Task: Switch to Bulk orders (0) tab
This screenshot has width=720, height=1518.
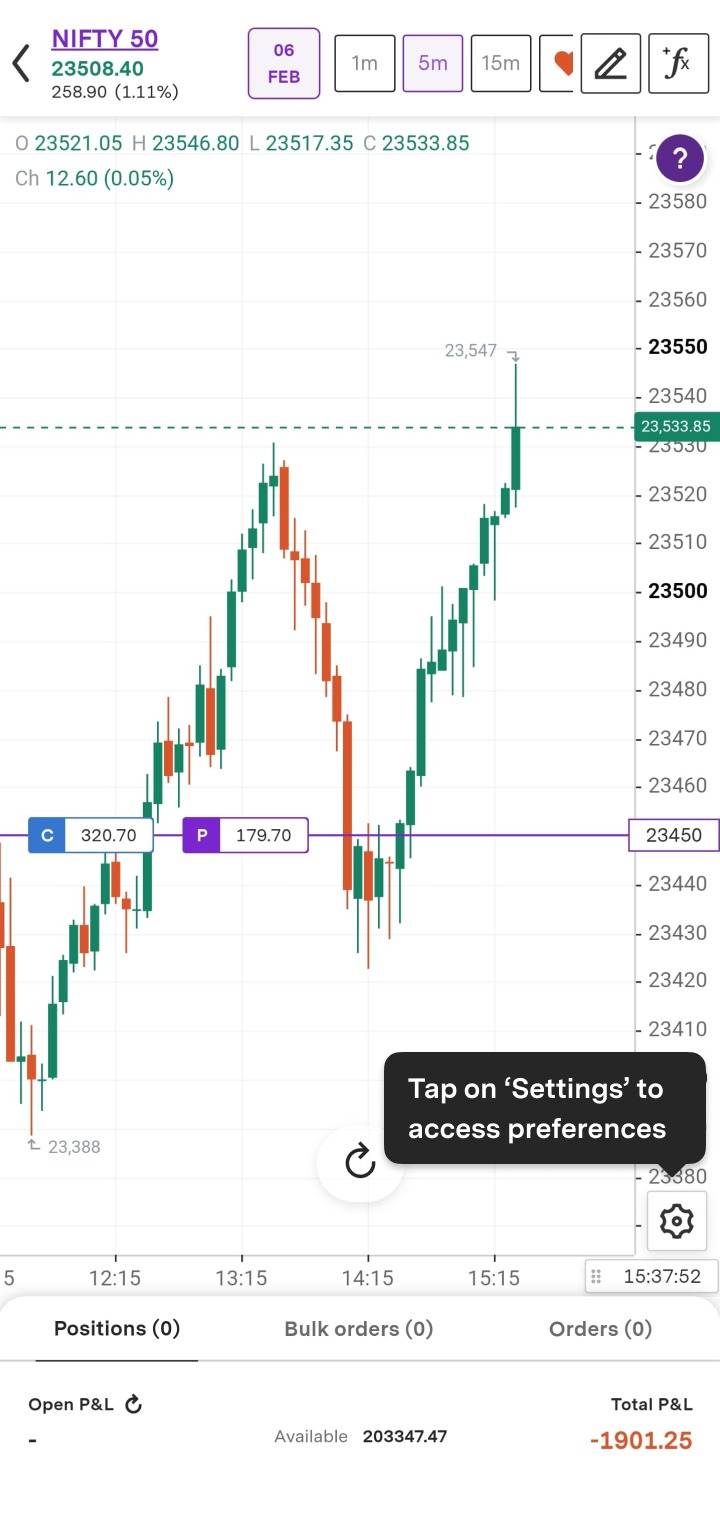Action: point(359,1329)
